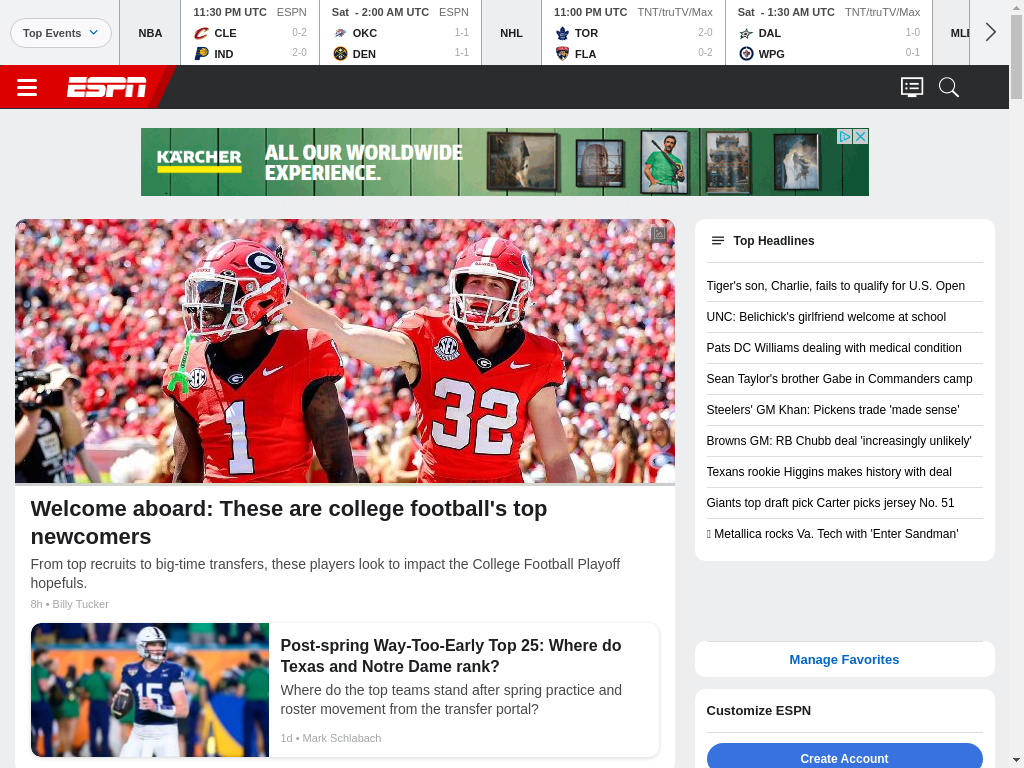The image size is (1024, 768).
Task: Open Steelers GM Khan Pickens trade headline
Action: (833, 410)
